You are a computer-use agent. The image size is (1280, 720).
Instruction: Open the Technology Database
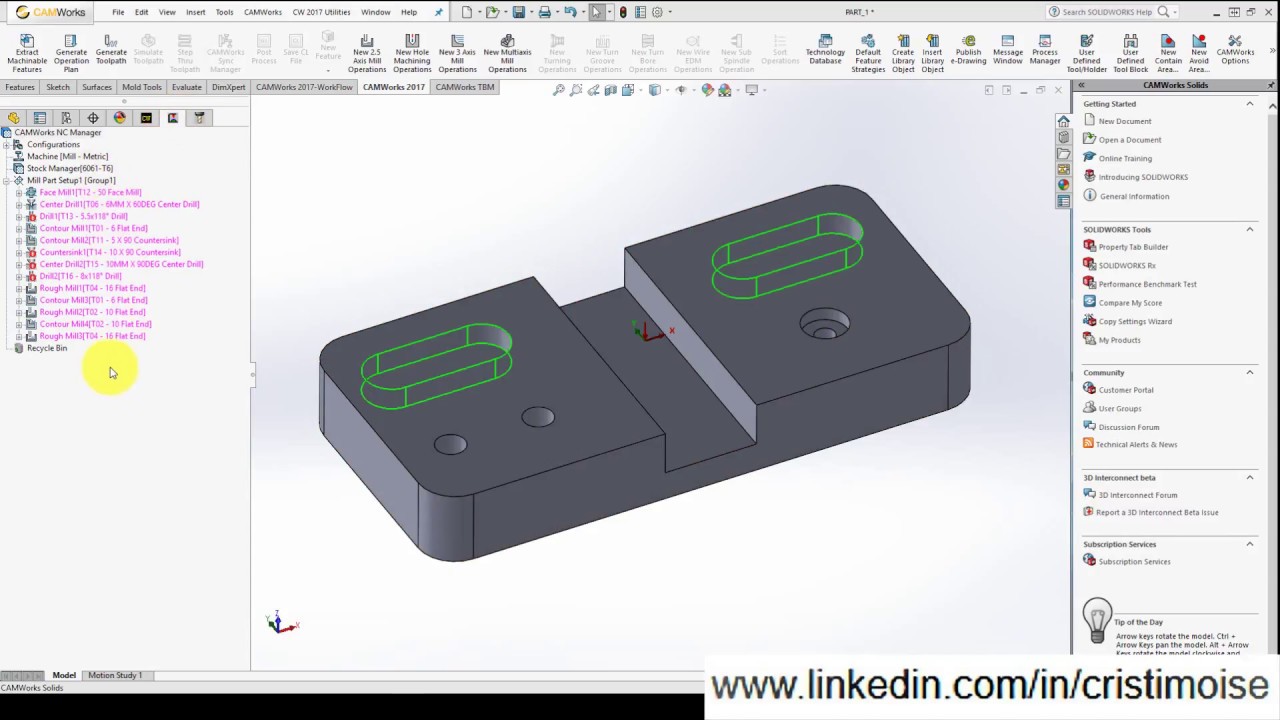pyautogui.click(x=825, y=49)
